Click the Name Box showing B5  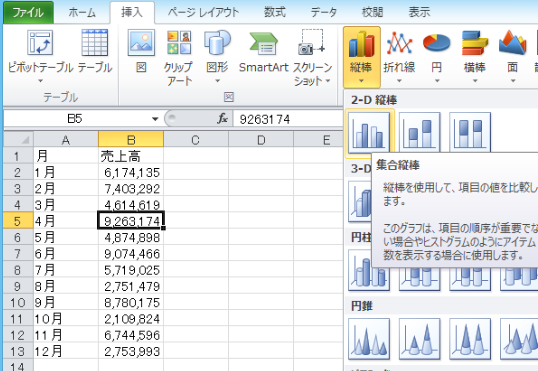tap(75, 119)
